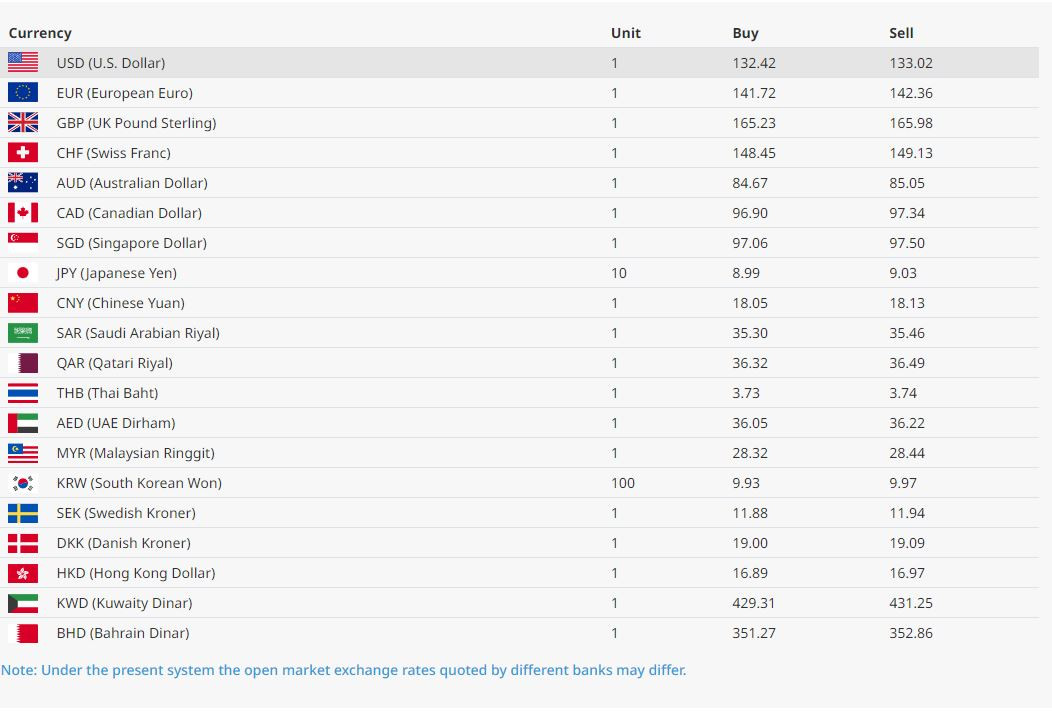The width and height of the screenshot is (1052, 715).
Task: Click the BHD sell rate 352.86
Action: click(910, 633)
